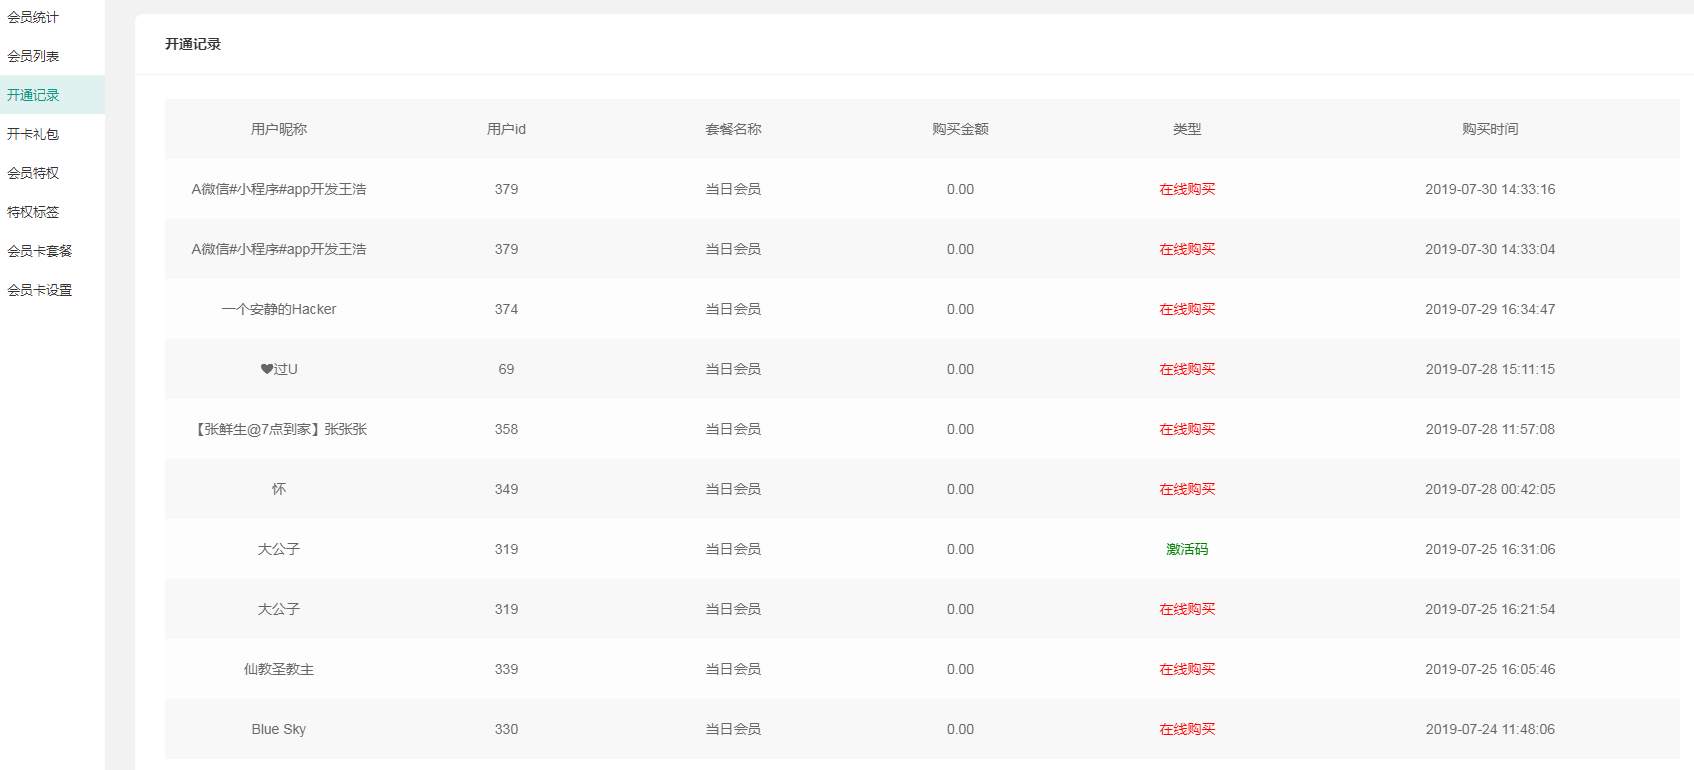Navigate to 会员特权 in the sidebar
1694x770 pixels.
click(x=33, y=173)
